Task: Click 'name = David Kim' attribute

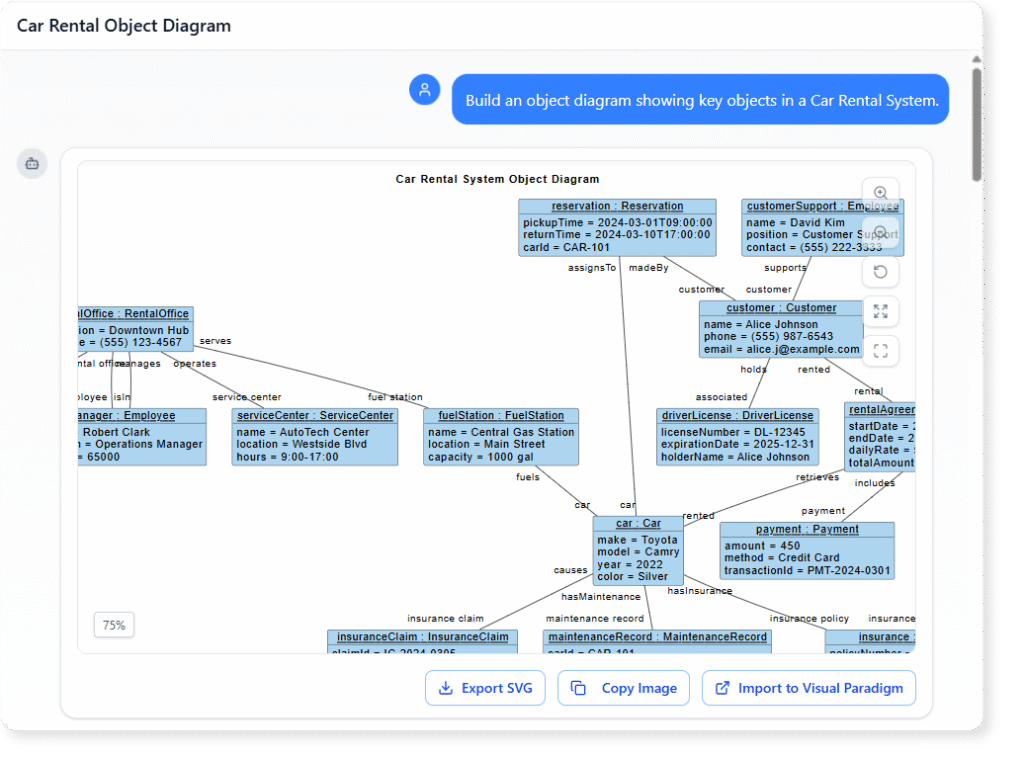Action: 795,223
